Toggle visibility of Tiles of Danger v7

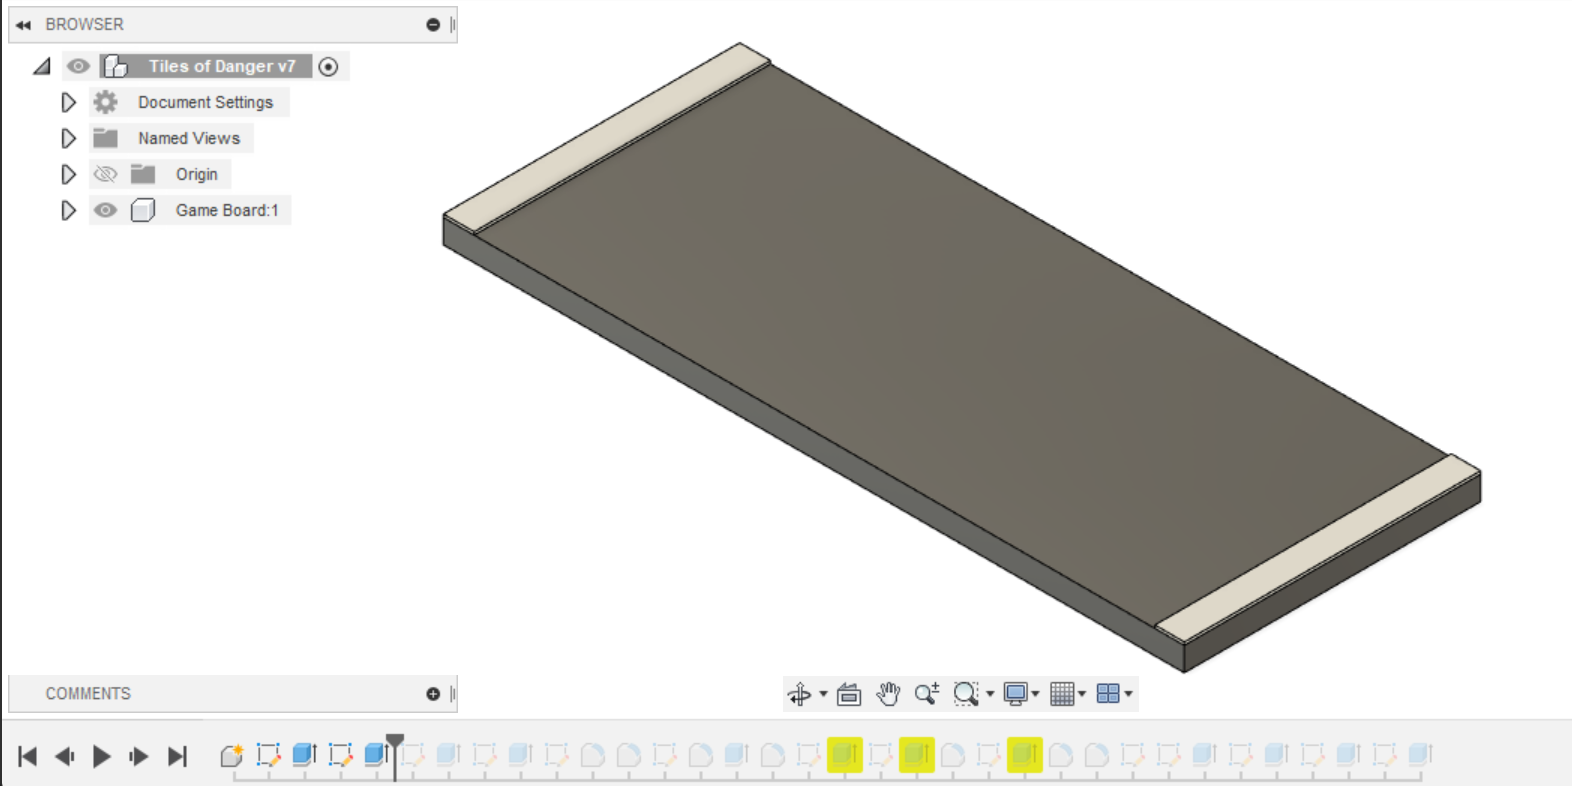[x=78, y=66]
